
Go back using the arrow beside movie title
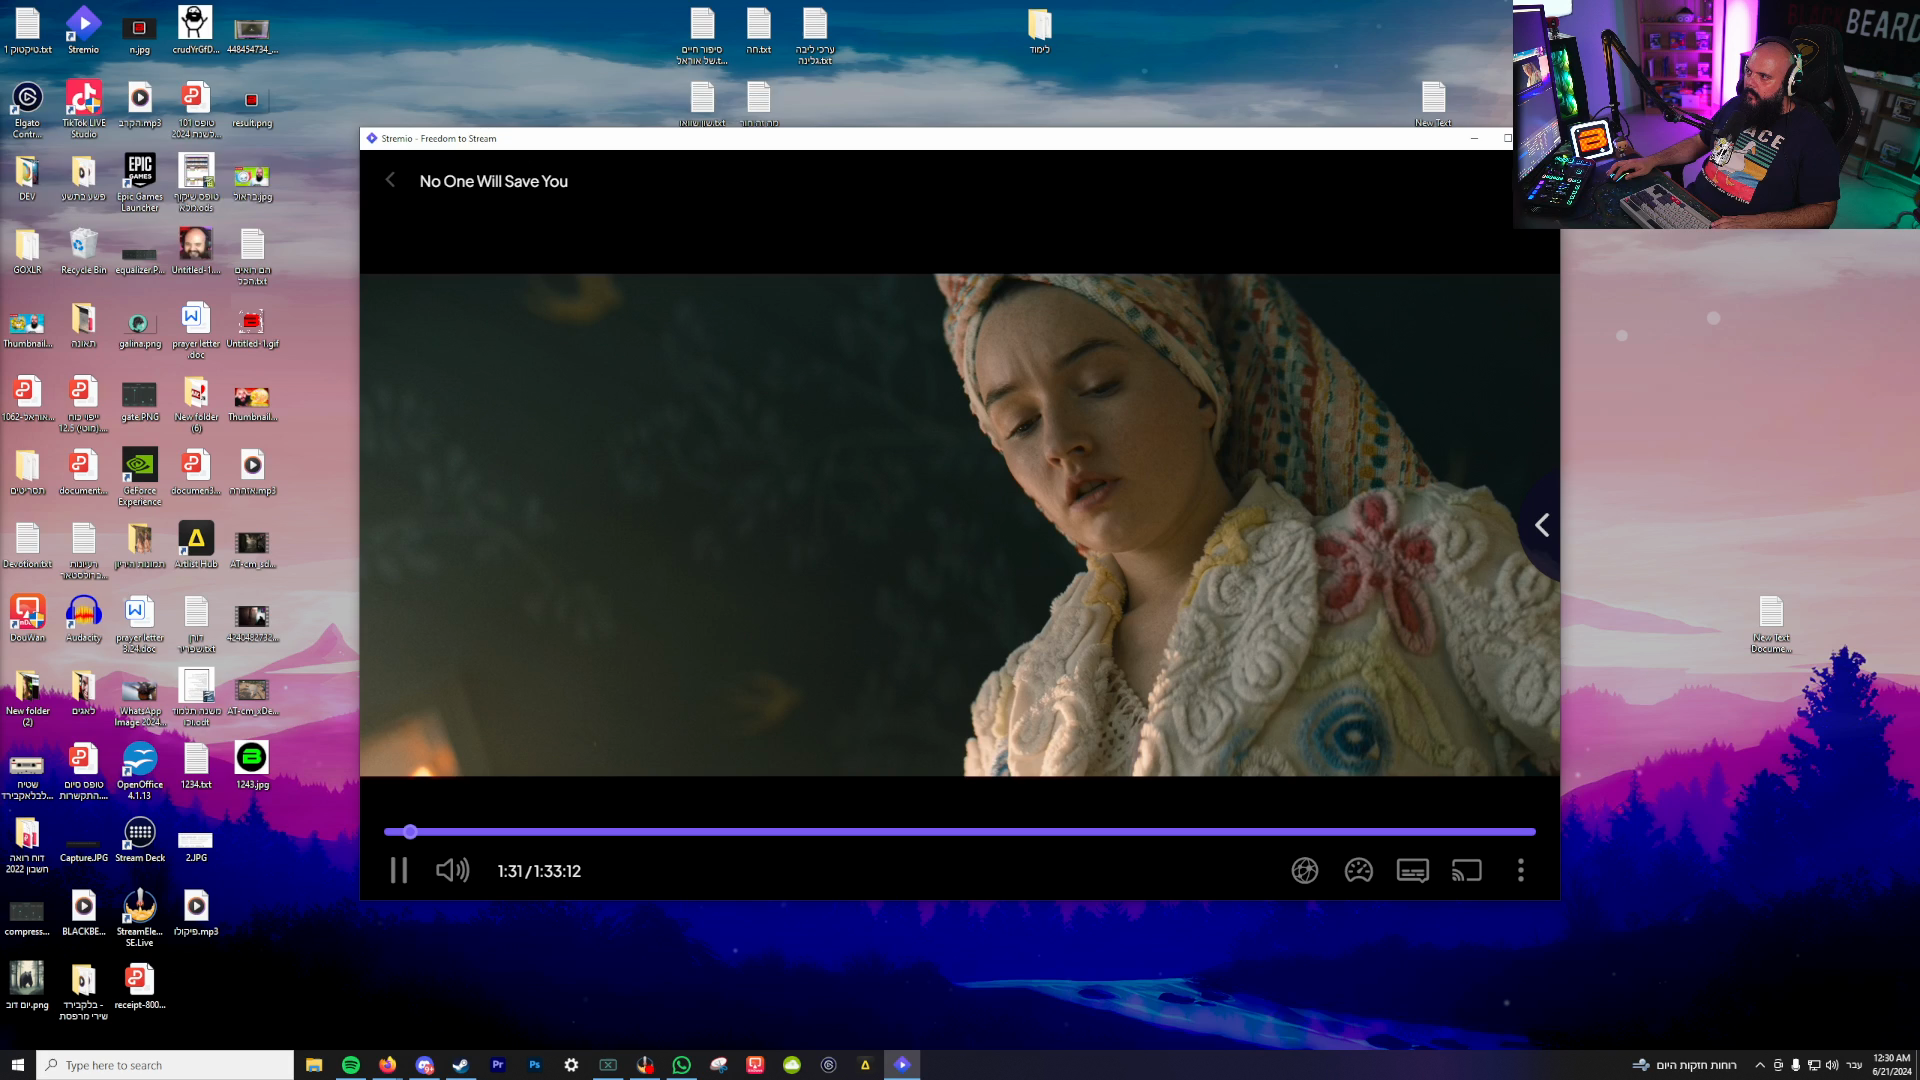[390, 180]
